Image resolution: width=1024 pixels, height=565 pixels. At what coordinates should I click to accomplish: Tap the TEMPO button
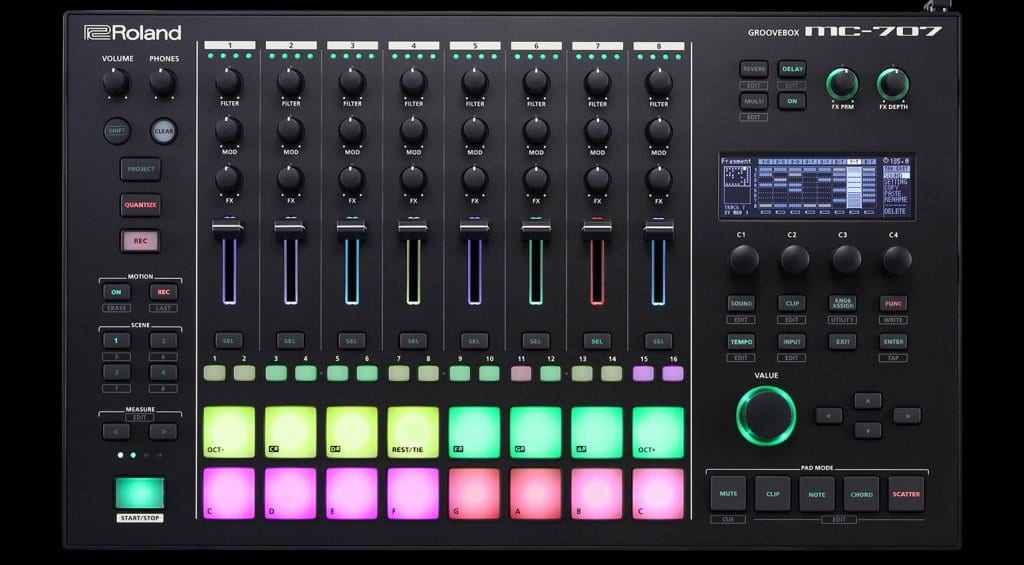(741, 342)
